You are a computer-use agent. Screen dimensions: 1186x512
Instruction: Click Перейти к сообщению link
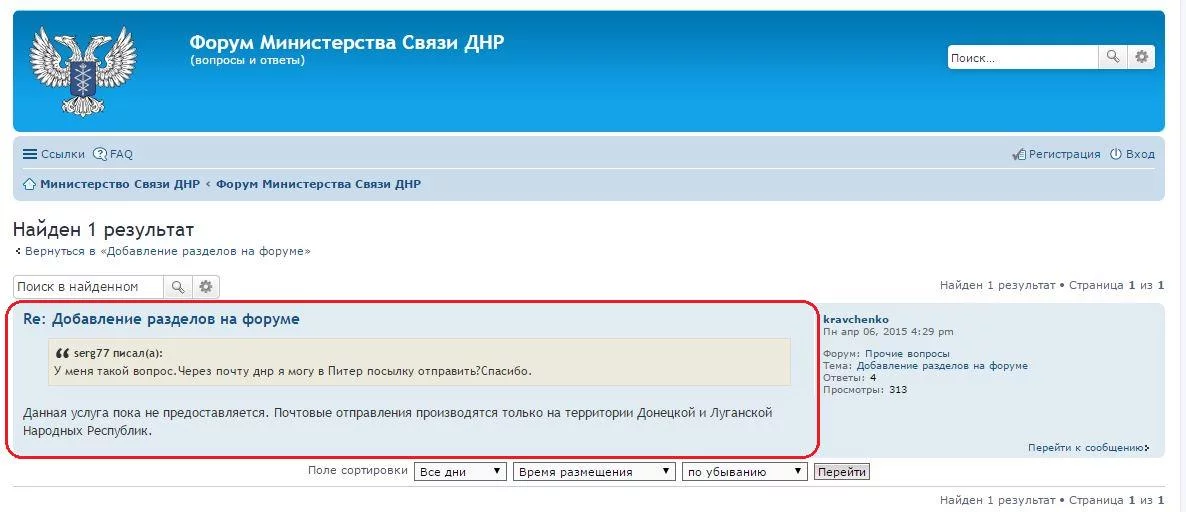(x=1088, y=448)
